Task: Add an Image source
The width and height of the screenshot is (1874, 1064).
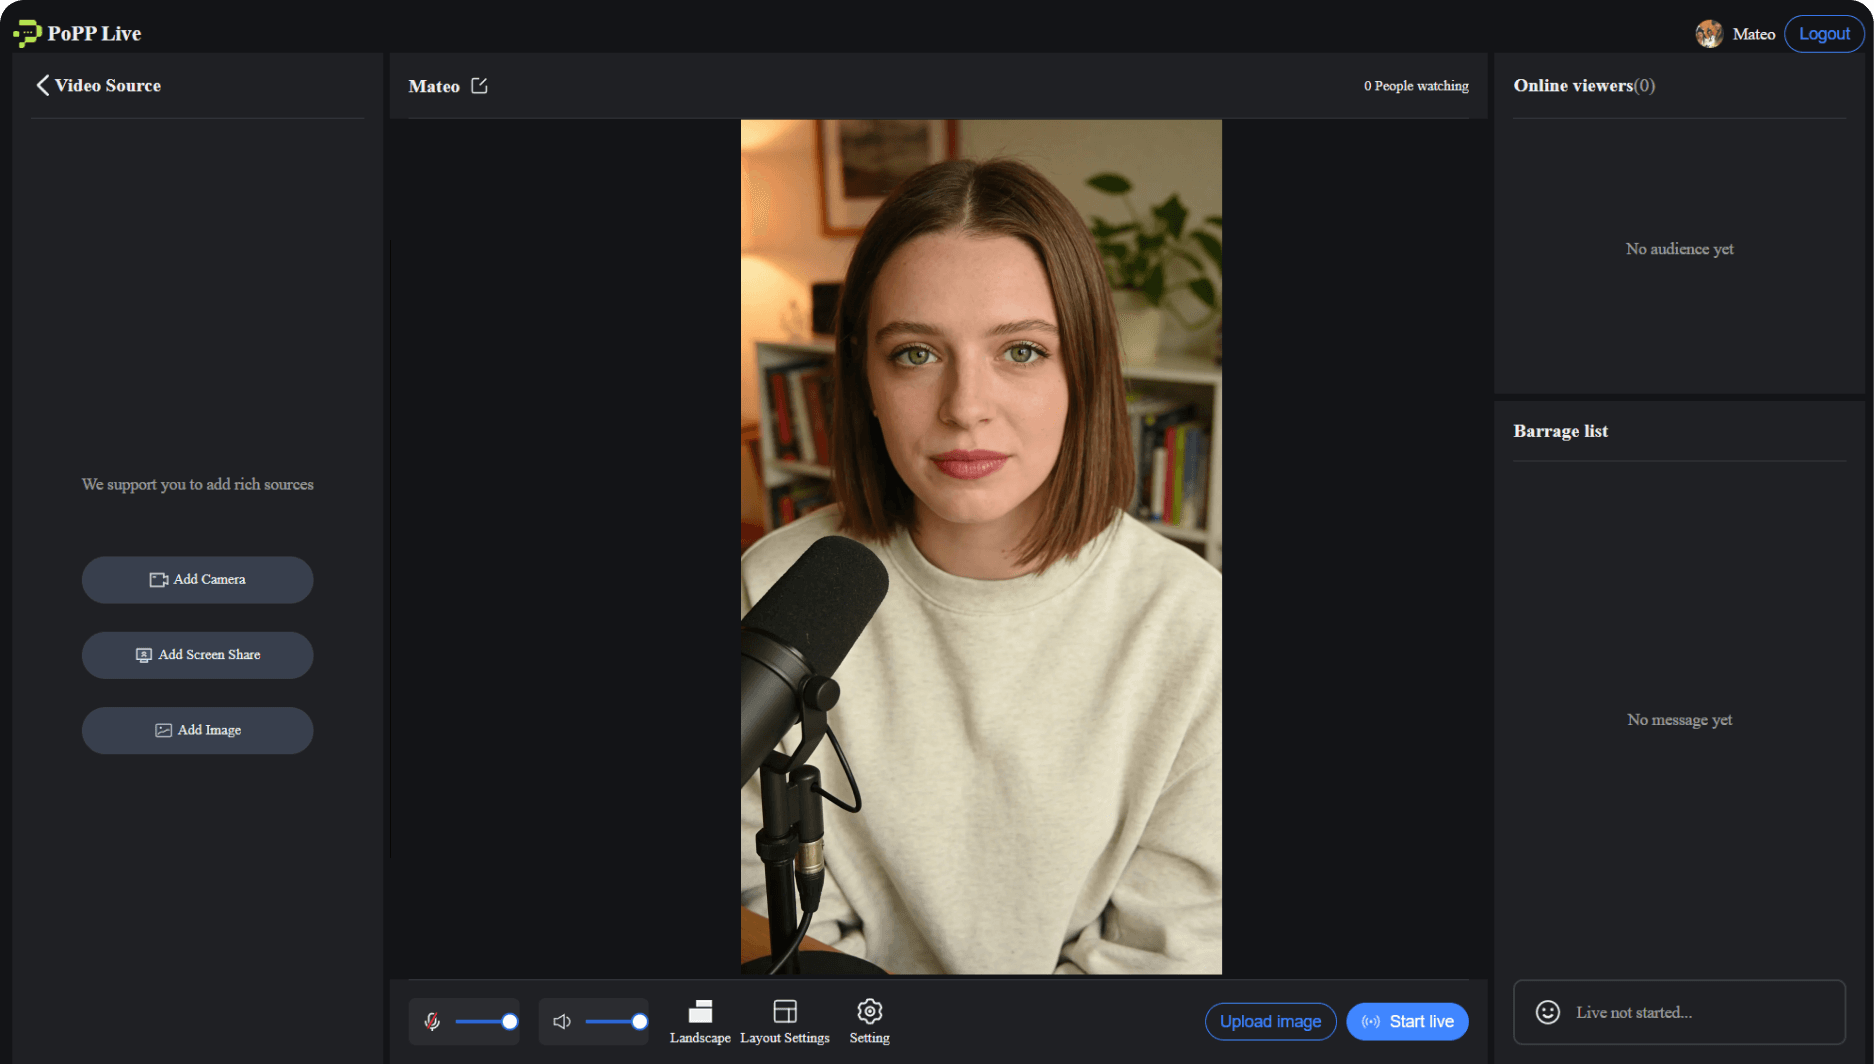Action: tap(198, 731)
